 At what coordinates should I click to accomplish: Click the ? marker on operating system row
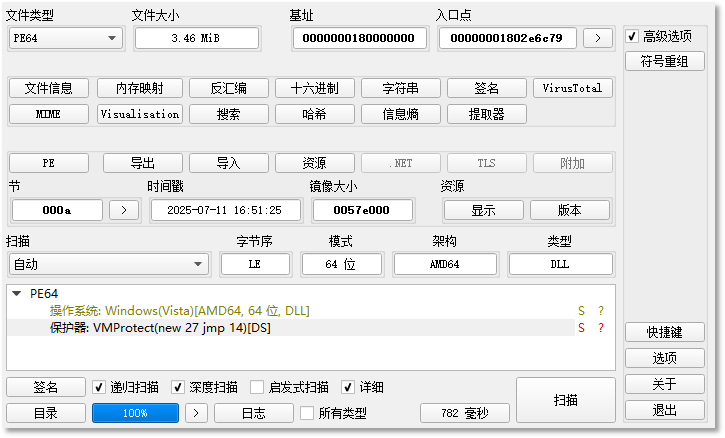coord(601,311)
